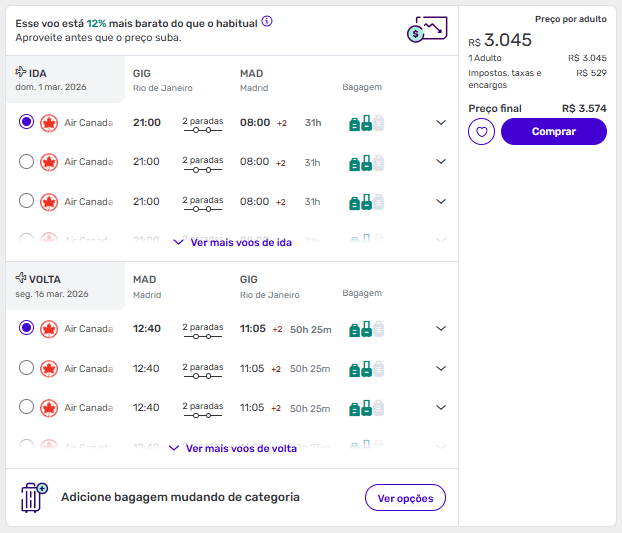This screenshot has width=622, height=533.
Task: Show more flights via Ver mais voos de ida
Action: [233, 242]
